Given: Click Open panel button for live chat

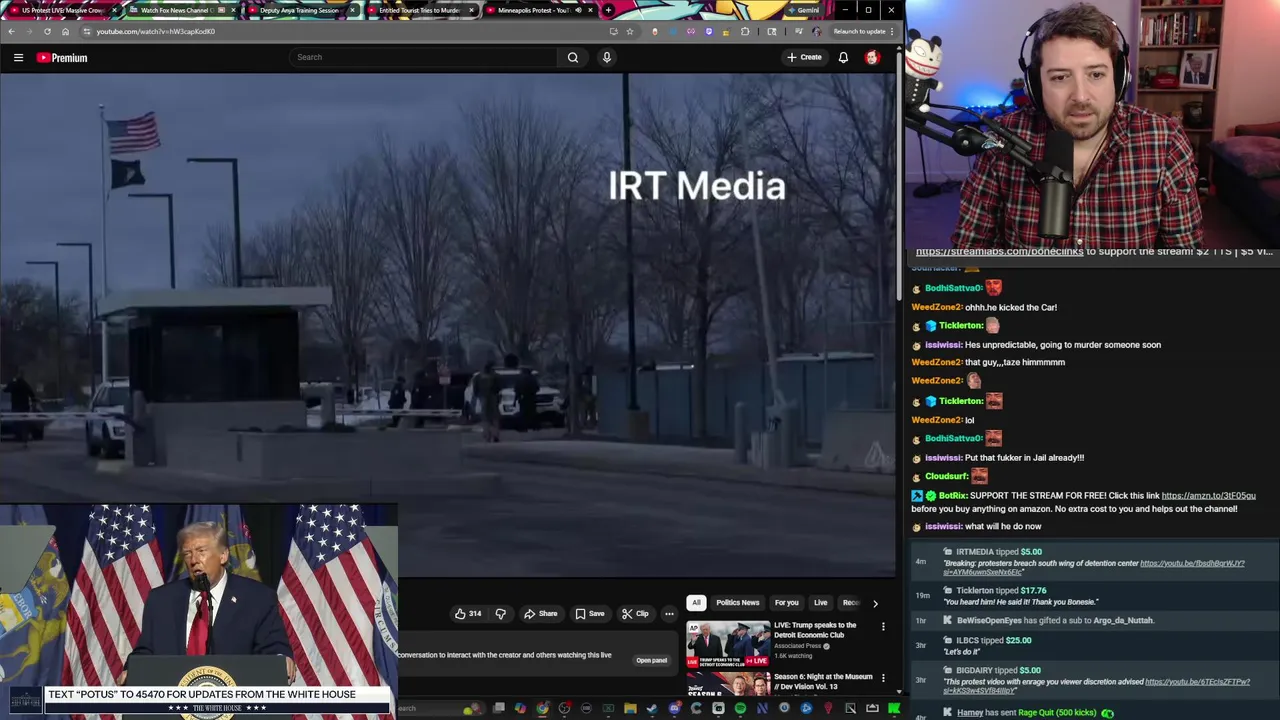Looking at the screenshot, I should pyautogui.click(x=651, y=660).
